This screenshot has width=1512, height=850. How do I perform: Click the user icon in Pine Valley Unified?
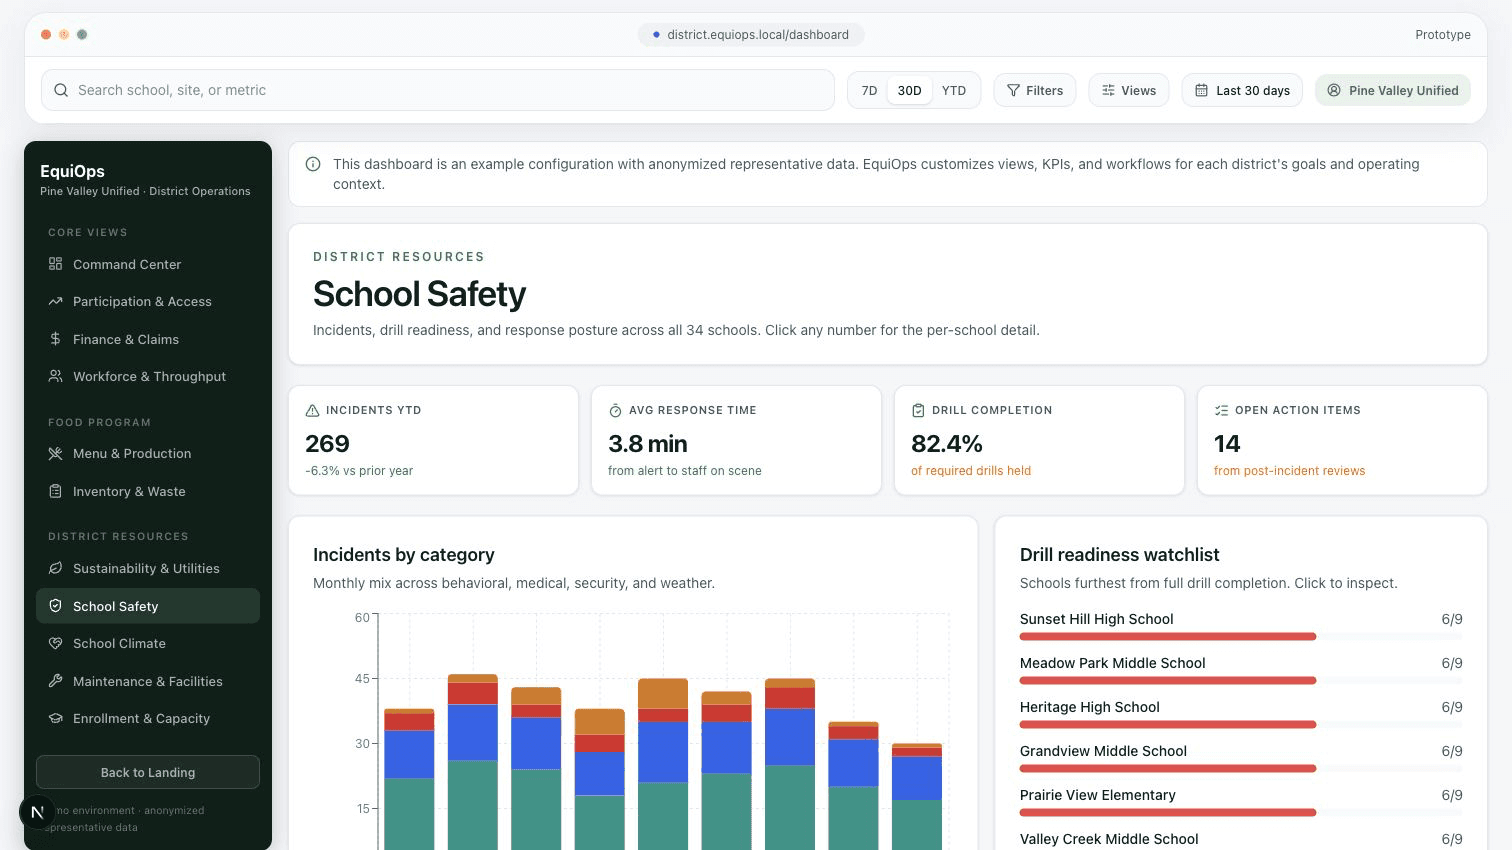(1333, 90)
